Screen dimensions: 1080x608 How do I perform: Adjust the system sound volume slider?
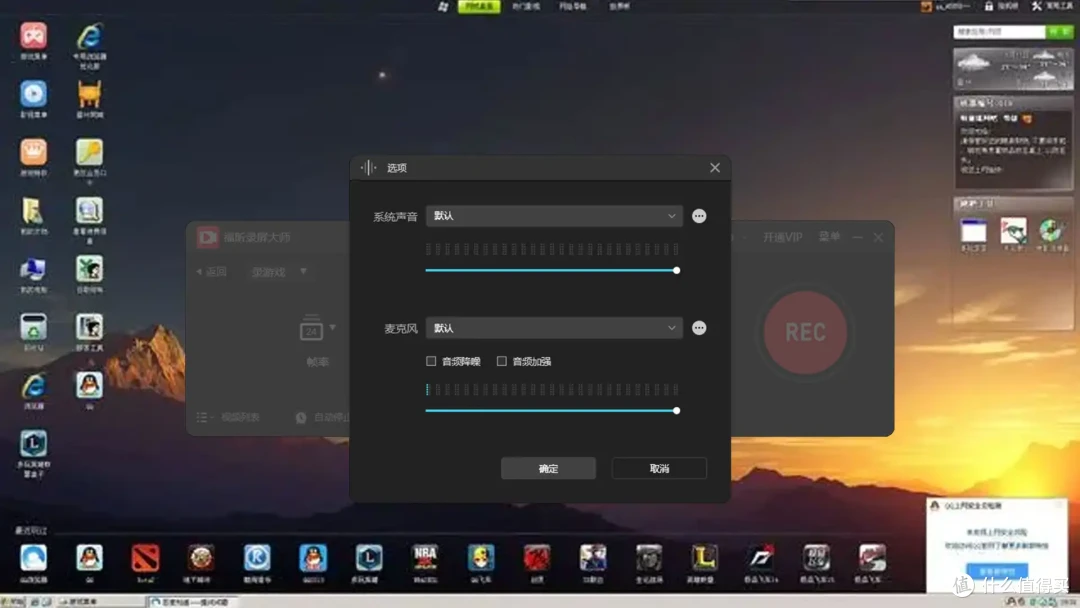(x=552, y=271)
